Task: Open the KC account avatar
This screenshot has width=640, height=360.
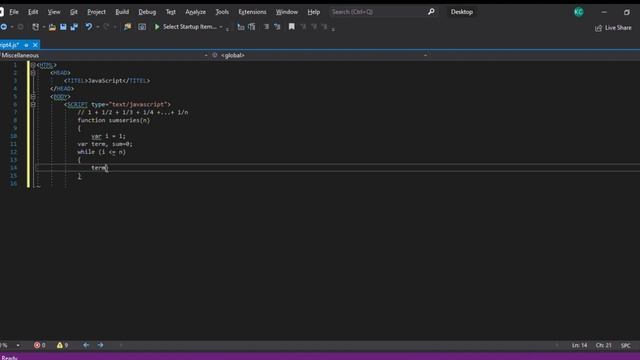Action: click(x=578, y=12)
